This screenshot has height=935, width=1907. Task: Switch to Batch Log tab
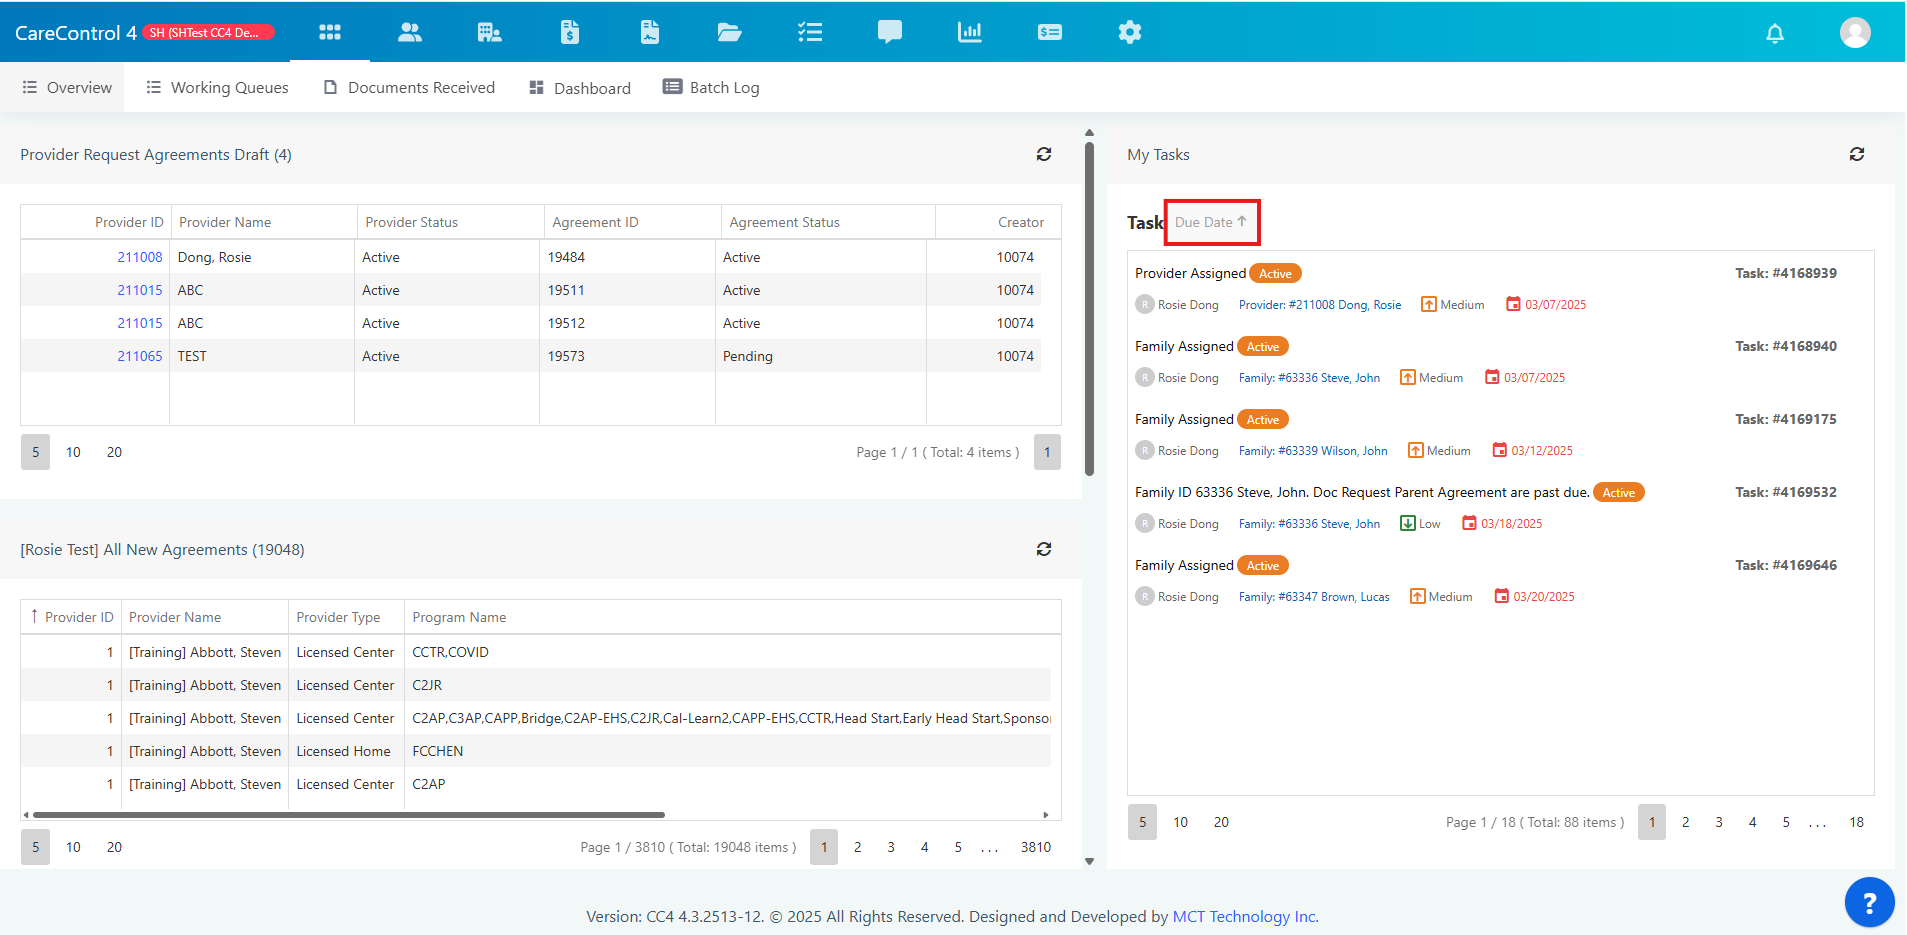(711, 88)
